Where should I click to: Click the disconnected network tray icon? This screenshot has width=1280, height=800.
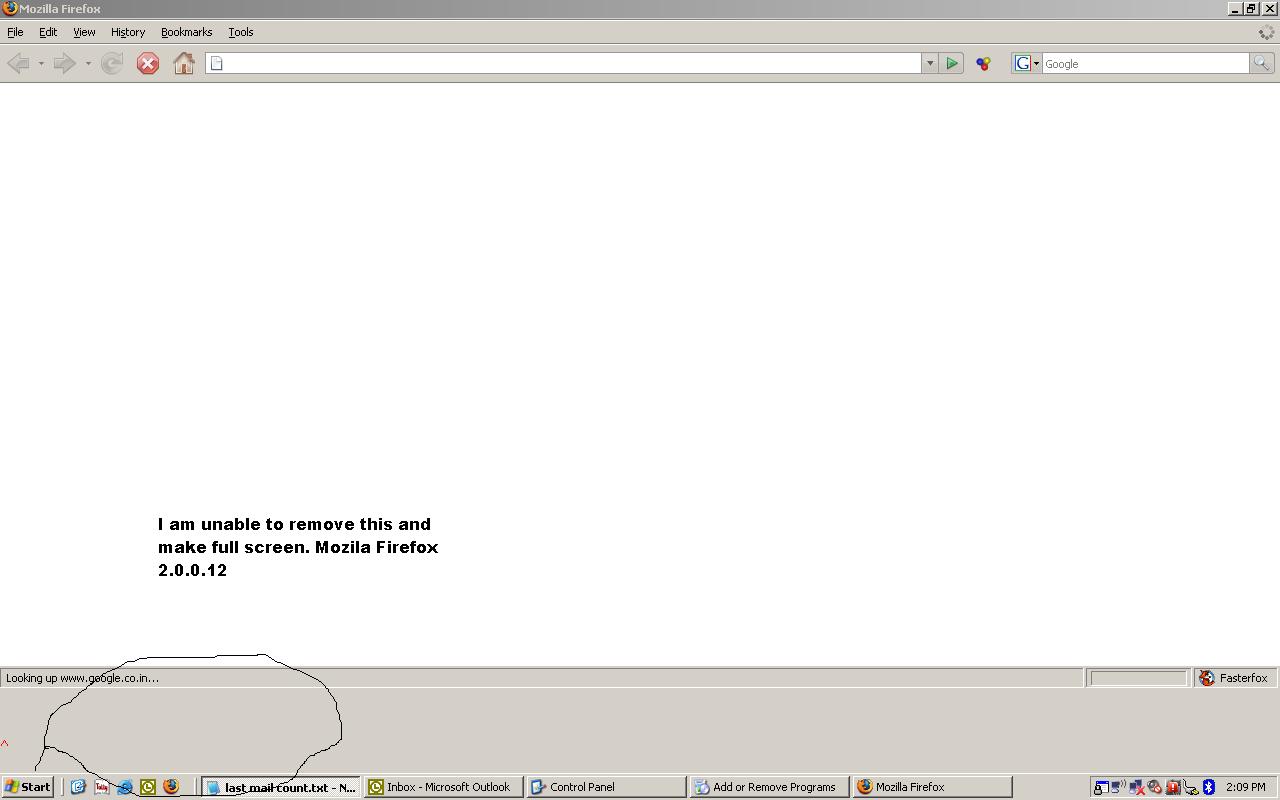point(1137,787)
